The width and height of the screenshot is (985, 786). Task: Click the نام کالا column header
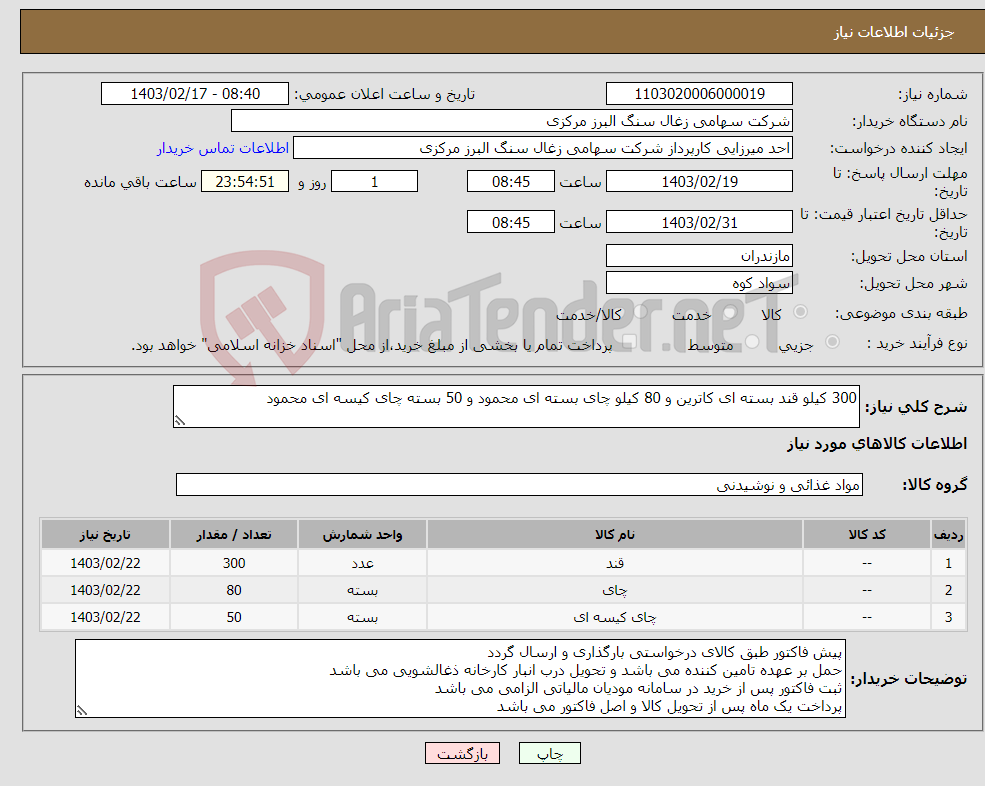(614, 535)
